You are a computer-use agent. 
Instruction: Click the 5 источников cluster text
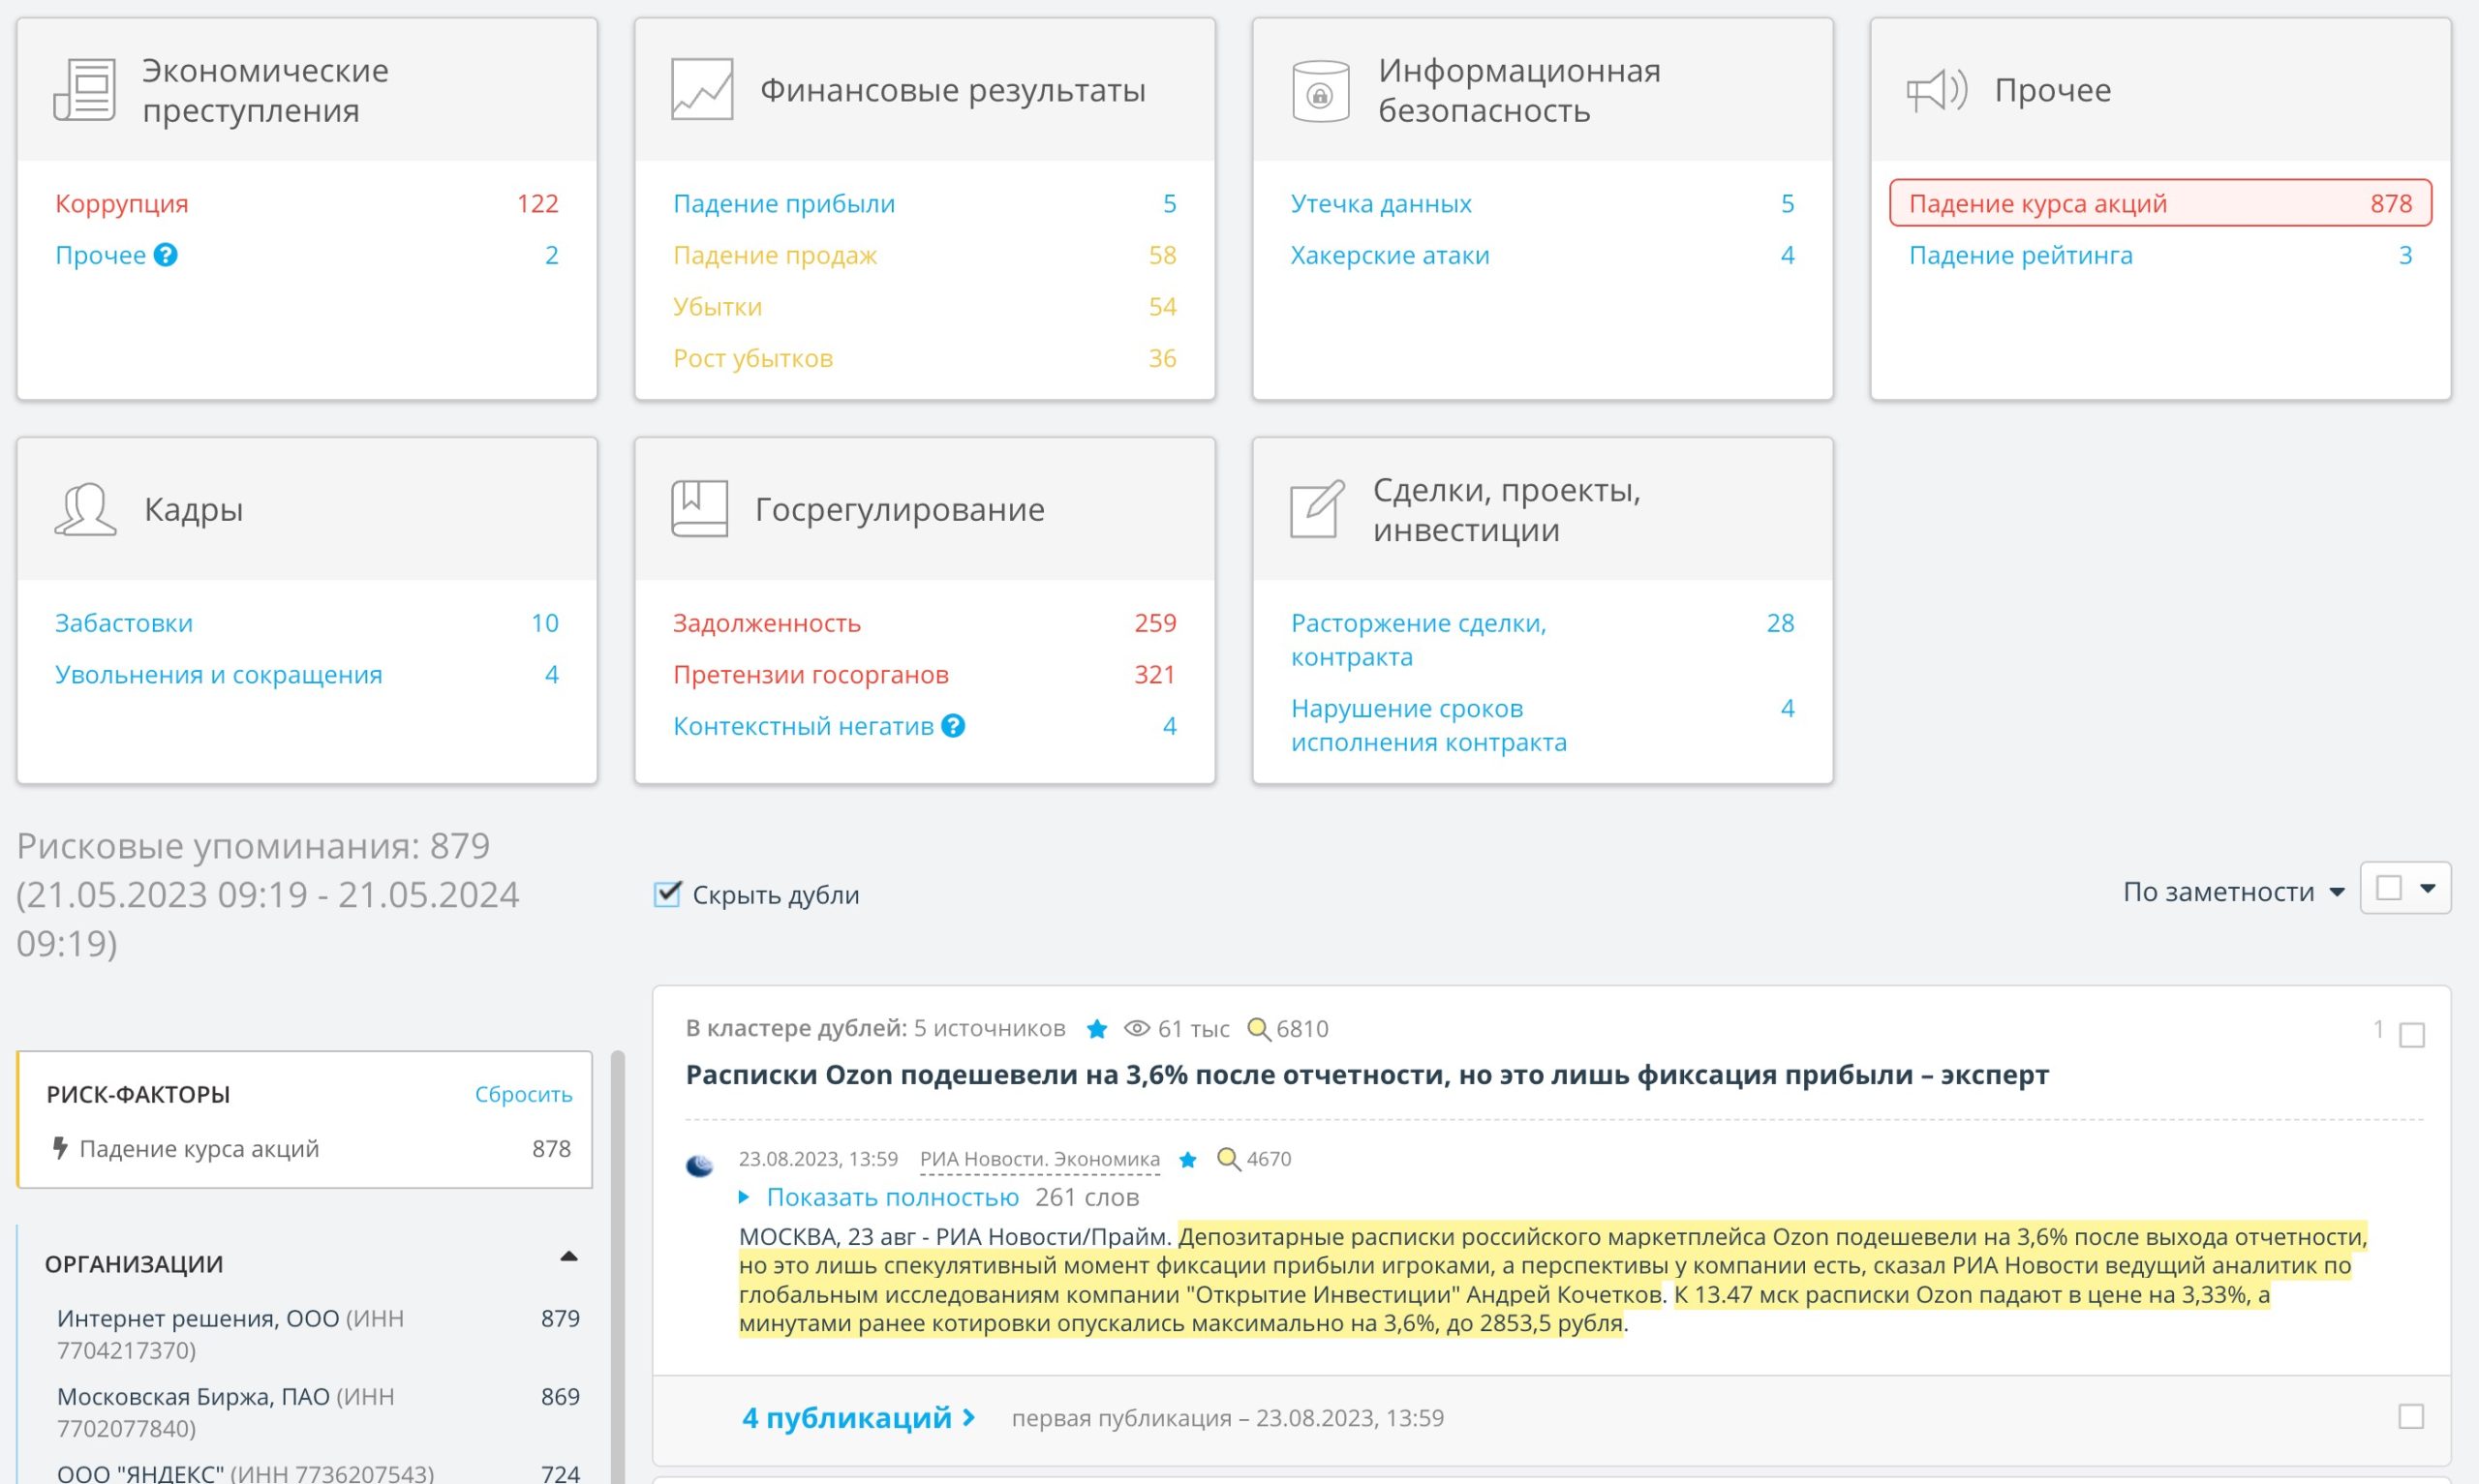coord(989,1029)
